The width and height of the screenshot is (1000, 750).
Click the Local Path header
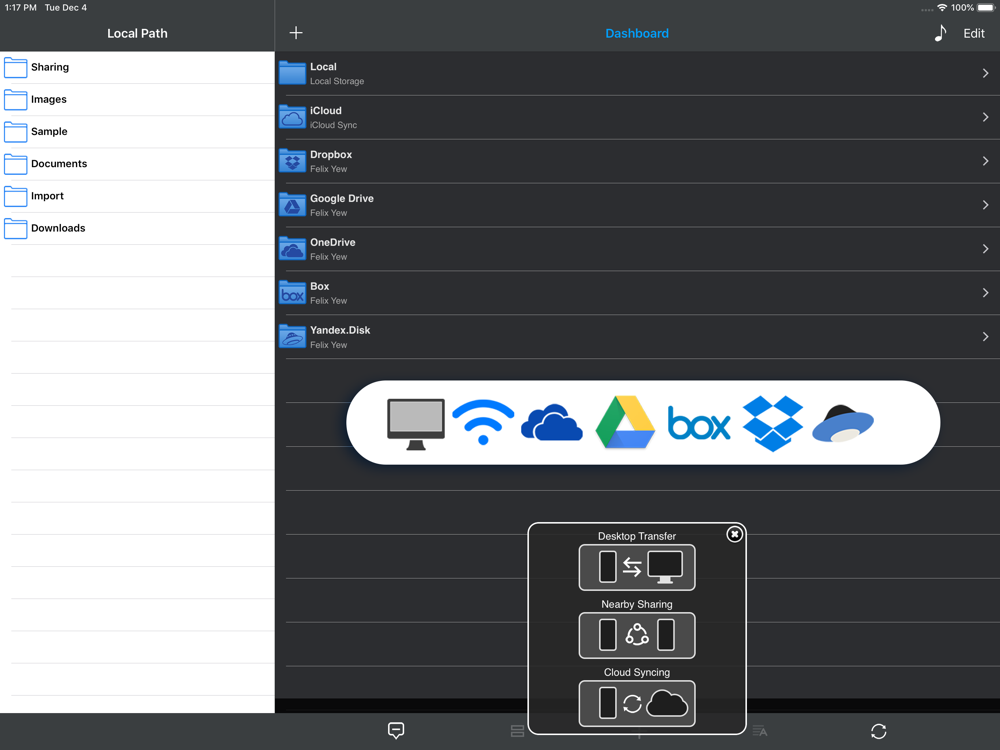[137, 33]
